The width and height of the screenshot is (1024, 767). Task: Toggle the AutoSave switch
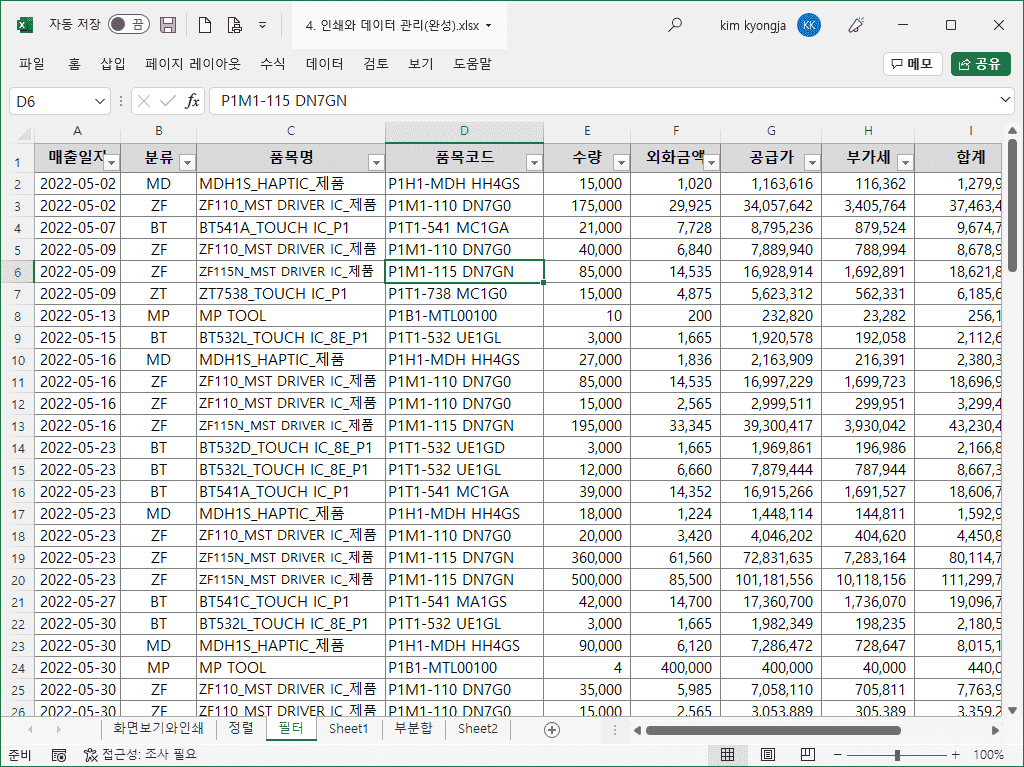pyautogui.click(x=129, y=25)
